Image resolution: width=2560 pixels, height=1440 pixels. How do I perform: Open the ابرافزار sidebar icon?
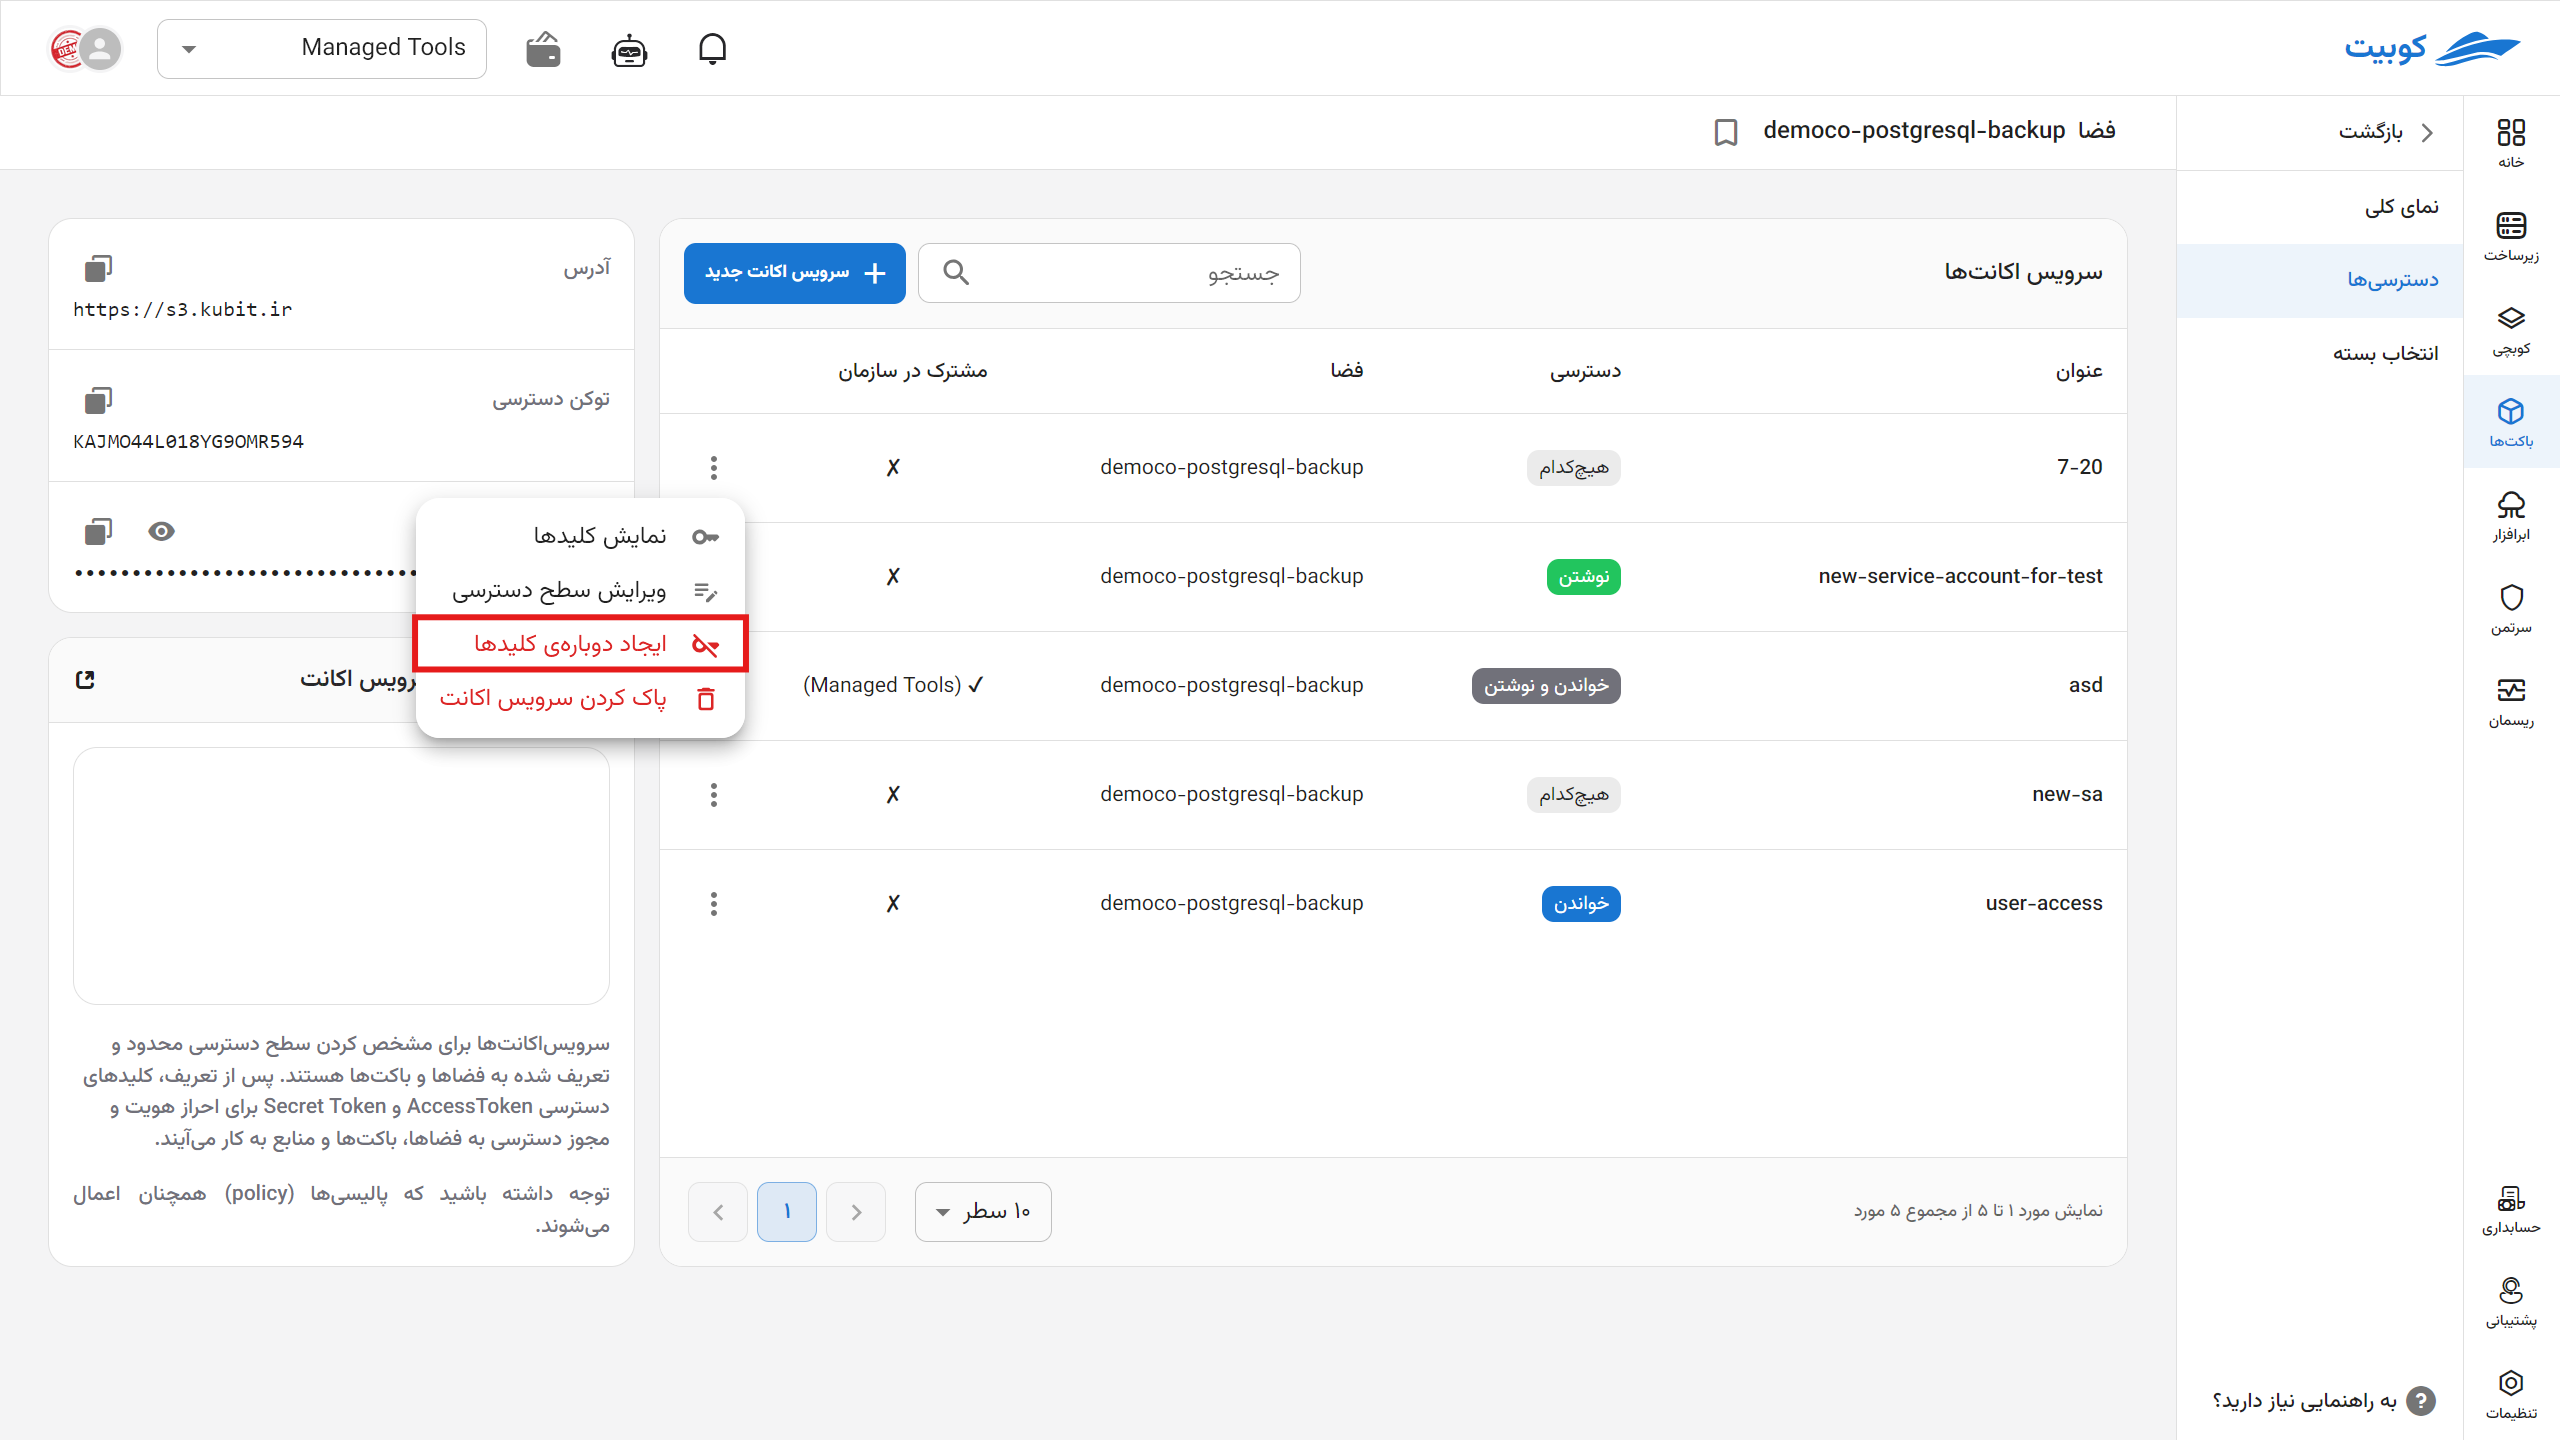coord(2510,515)
